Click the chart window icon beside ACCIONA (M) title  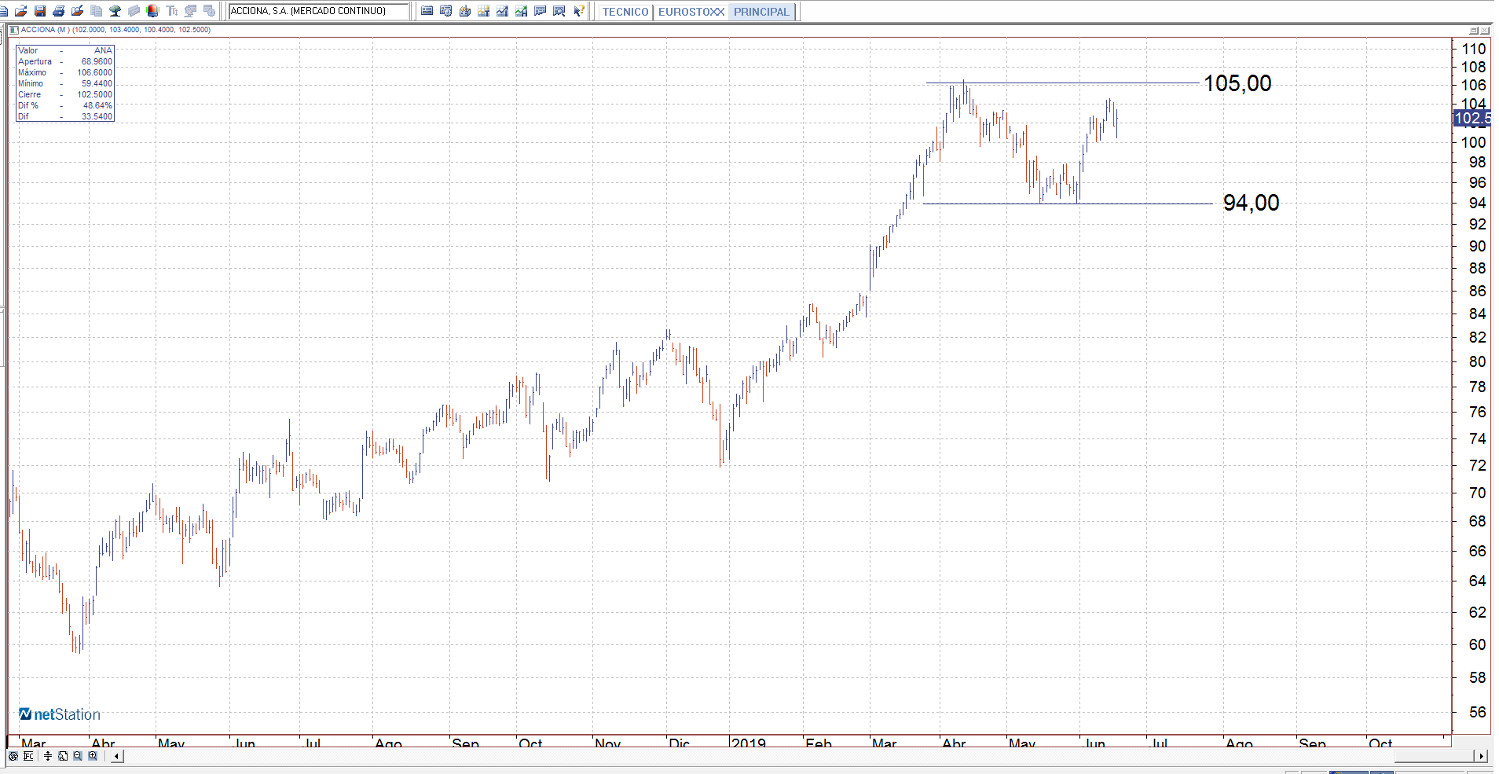tap(15, 30)
